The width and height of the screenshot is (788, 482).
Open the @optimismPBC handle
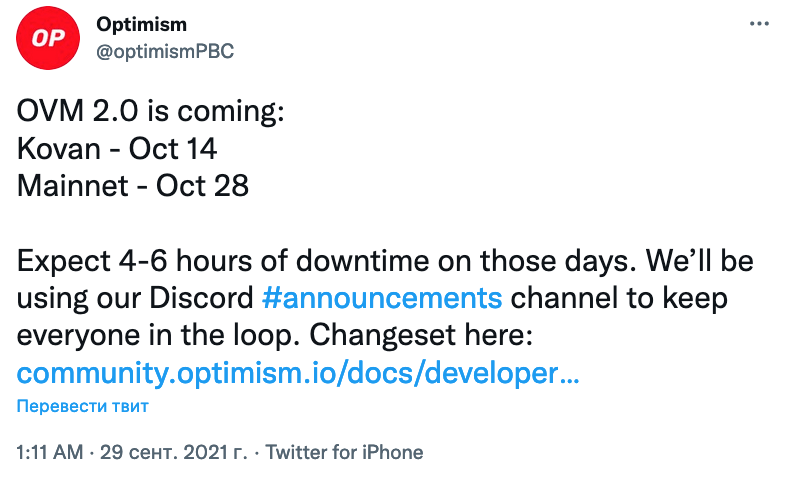pyautogui.click(x=165, y=51)
